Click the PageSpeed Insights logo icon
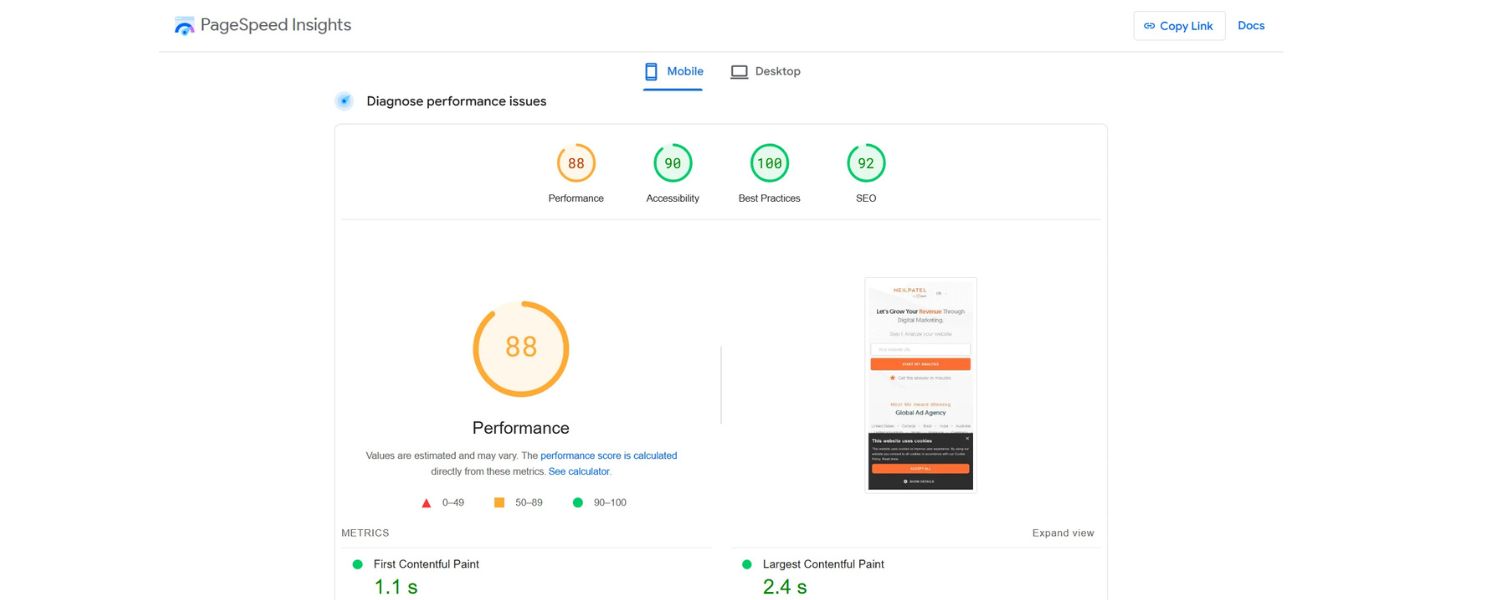1500x600 pixels. point(183,23)
